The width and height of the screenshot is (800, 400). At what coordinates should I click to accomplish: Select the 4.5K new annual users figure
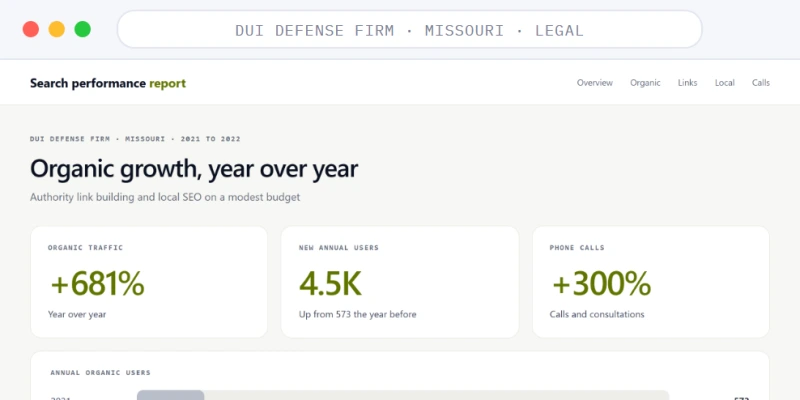coord(330,284)
